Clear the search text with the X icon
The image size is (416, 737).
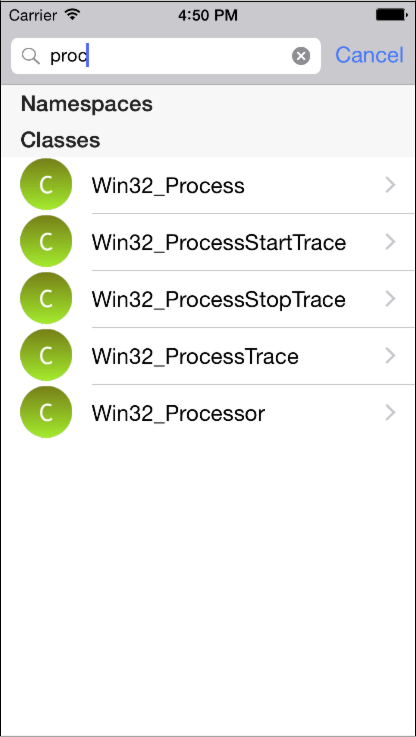coord(301,56)
